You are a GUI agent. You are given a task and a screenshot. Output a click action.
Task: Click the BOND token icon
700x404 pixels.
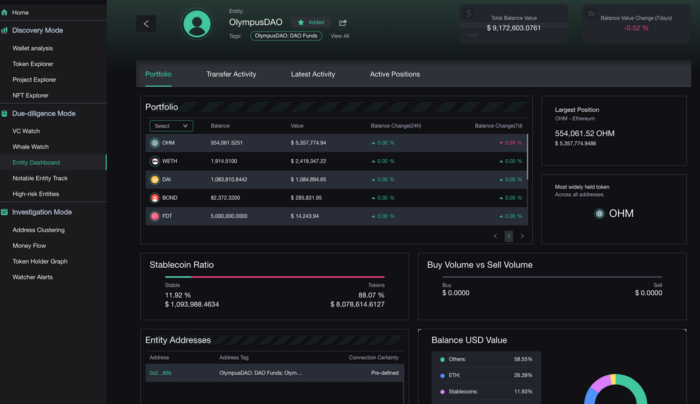(x=155, y=198)
